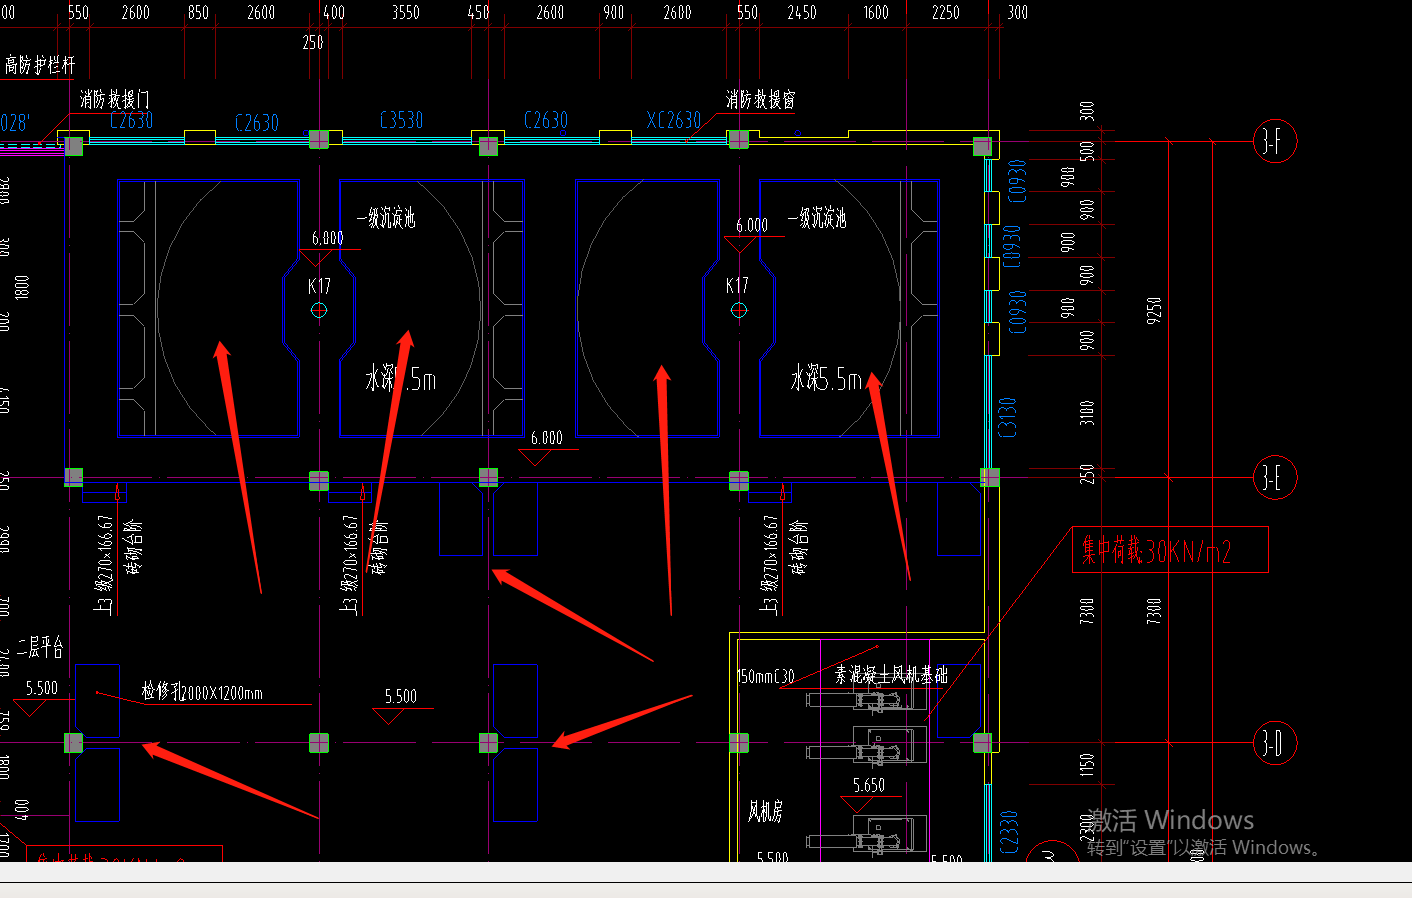This screenshot has height=898, width=1412.
Task: Click the 1800 vertical dimension text
Action: pos(22,288)
